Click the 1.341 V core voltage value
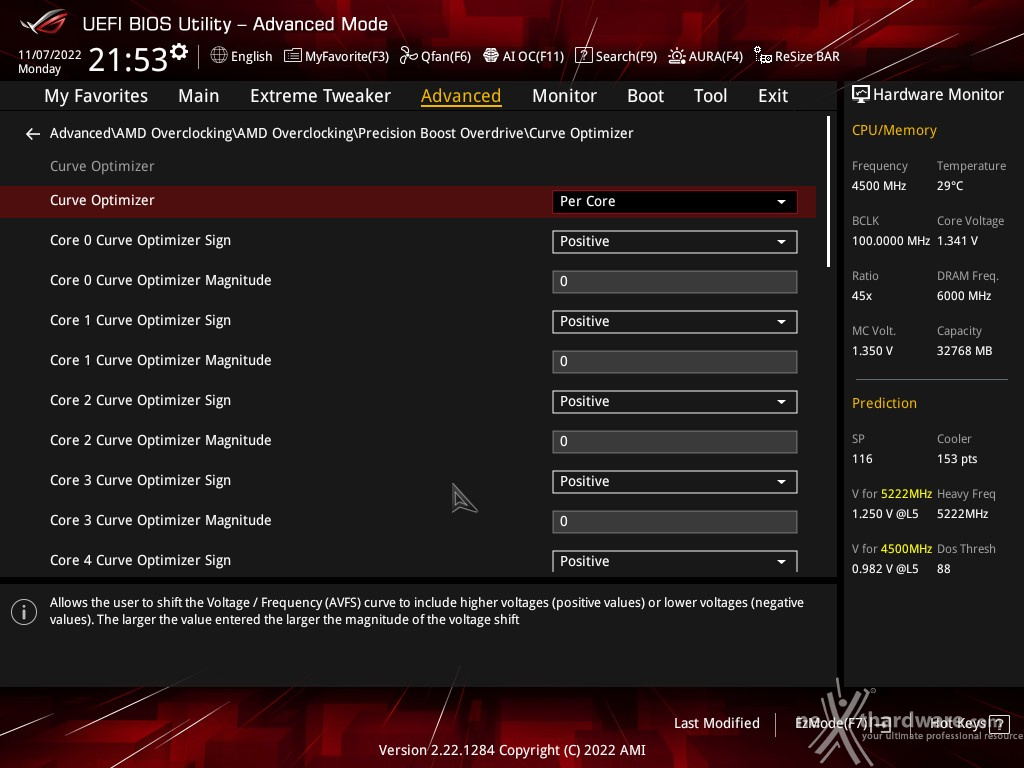 pos(957,241)
